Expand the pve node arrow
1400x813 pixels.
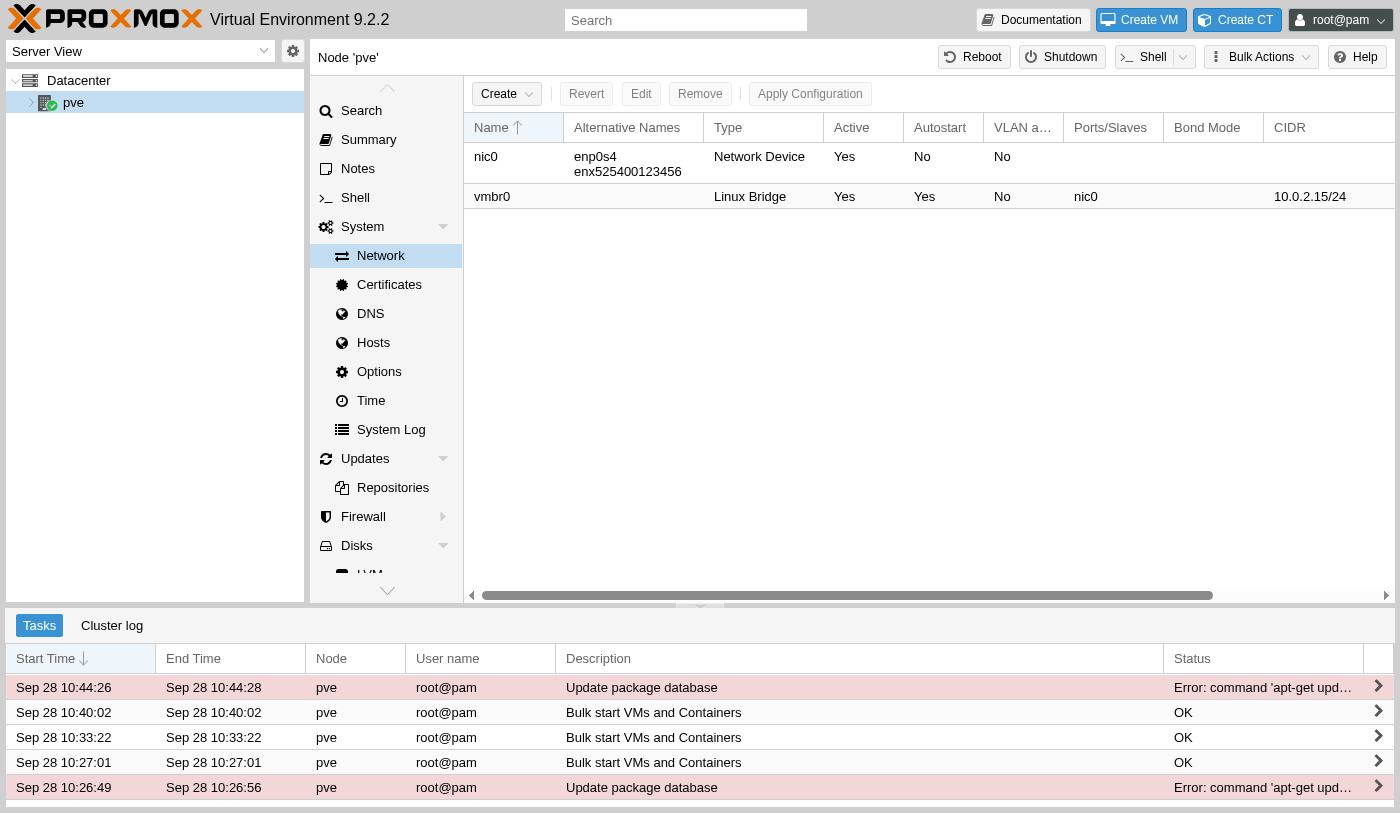[31, 102]
